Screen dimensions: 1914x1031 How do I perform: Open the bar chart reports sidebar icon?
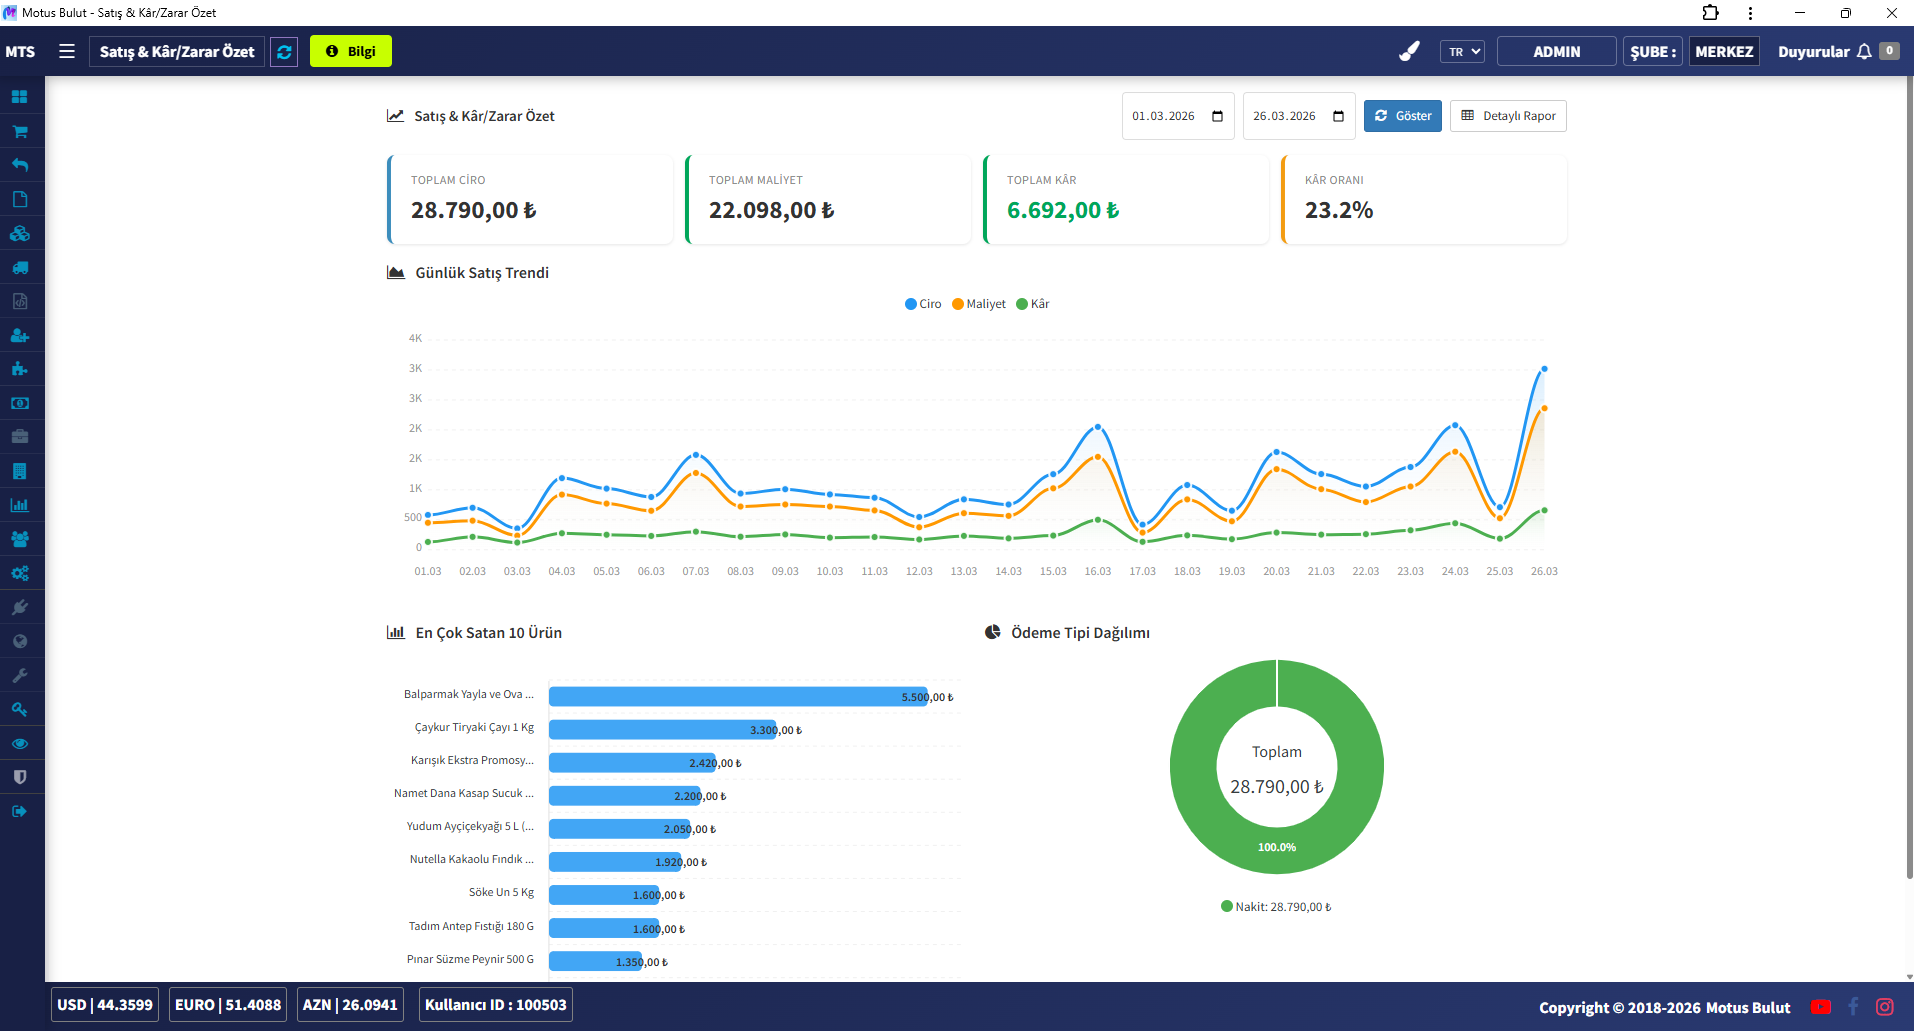pos(20,505)
